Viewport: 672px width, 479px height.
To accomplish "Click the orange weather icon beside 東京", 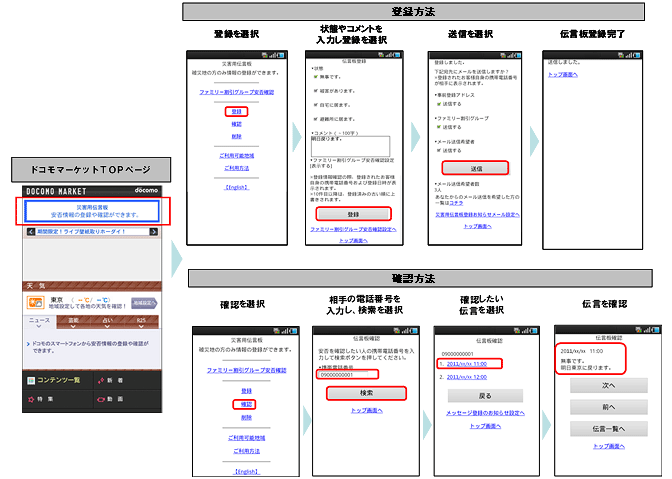I will [x=35, y=302].
